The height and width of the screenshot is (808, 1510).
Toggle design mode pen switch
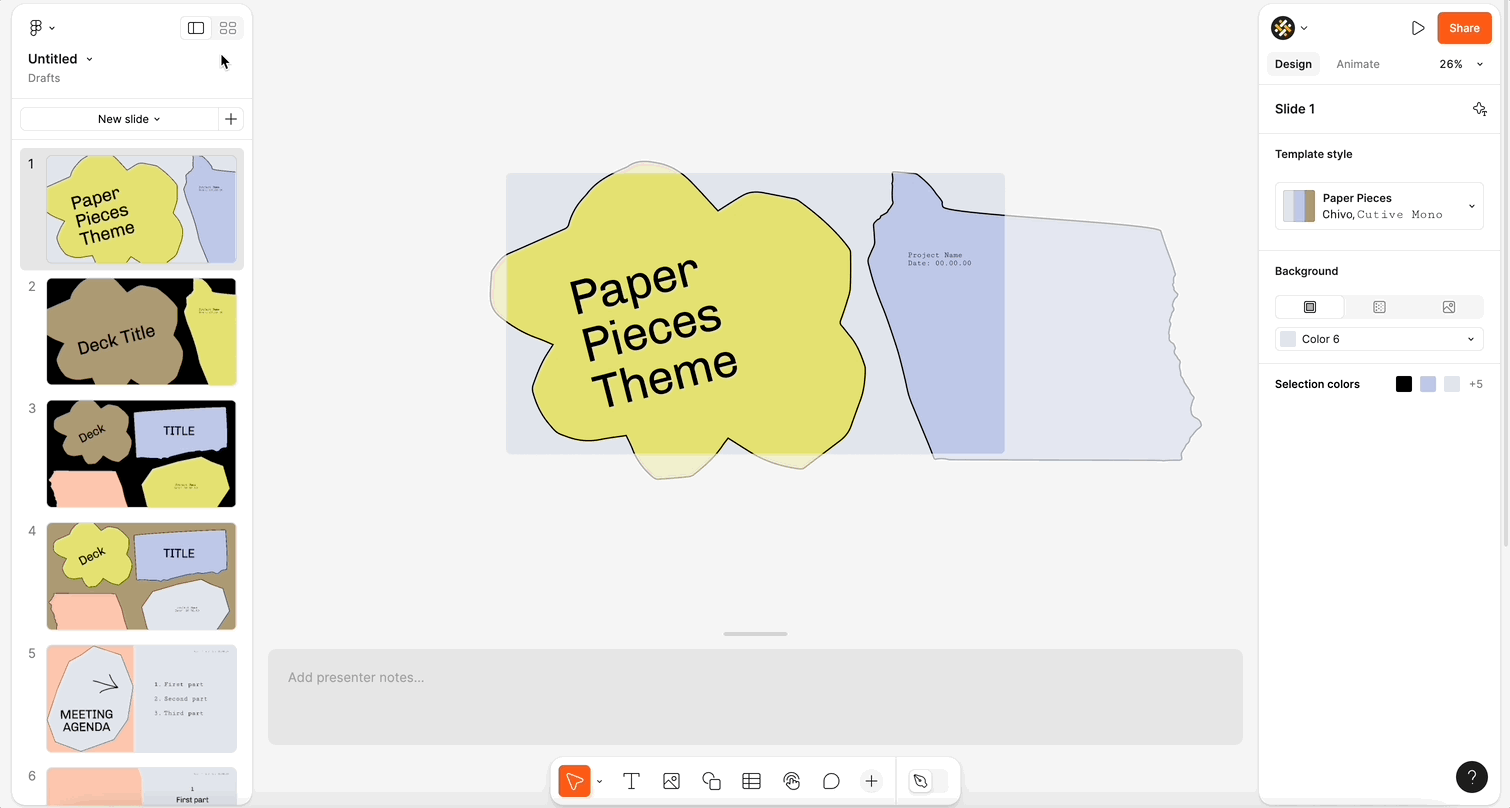pos(927,781)
